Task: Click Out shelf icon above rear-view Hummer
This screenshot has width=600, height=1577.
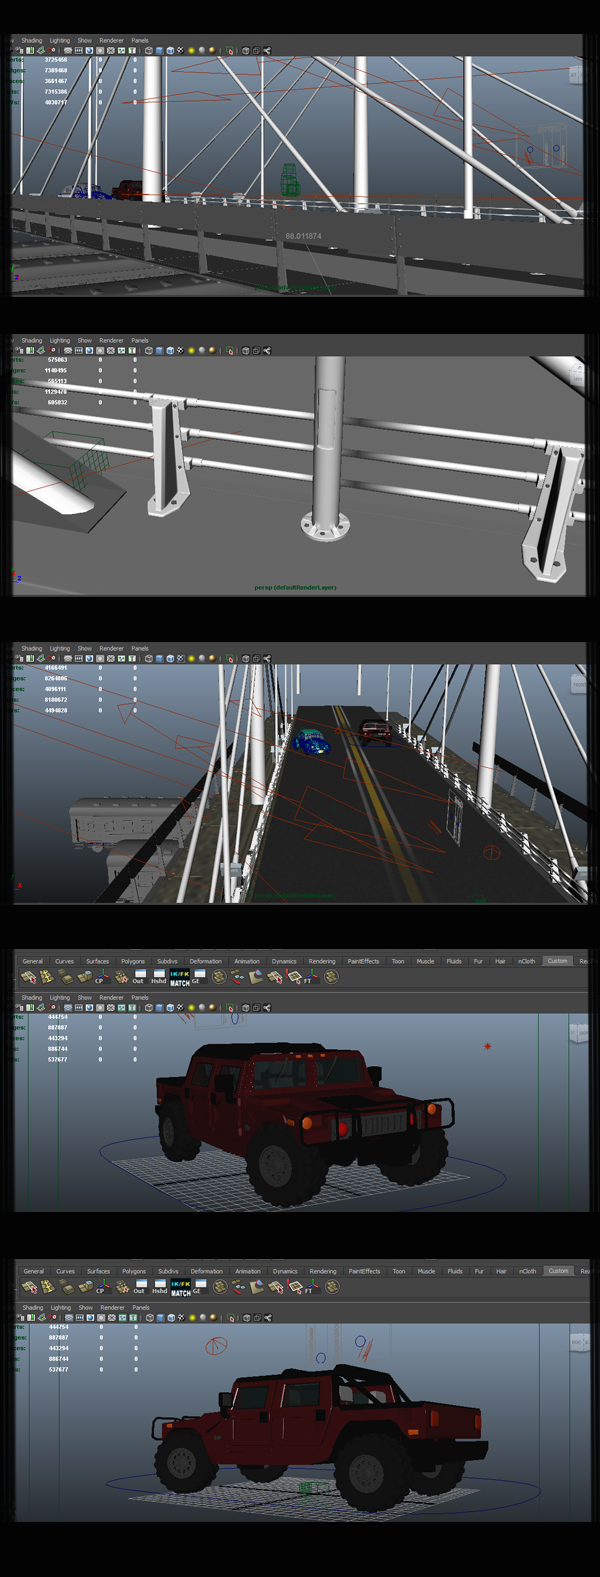Action: coord(139,1286)
